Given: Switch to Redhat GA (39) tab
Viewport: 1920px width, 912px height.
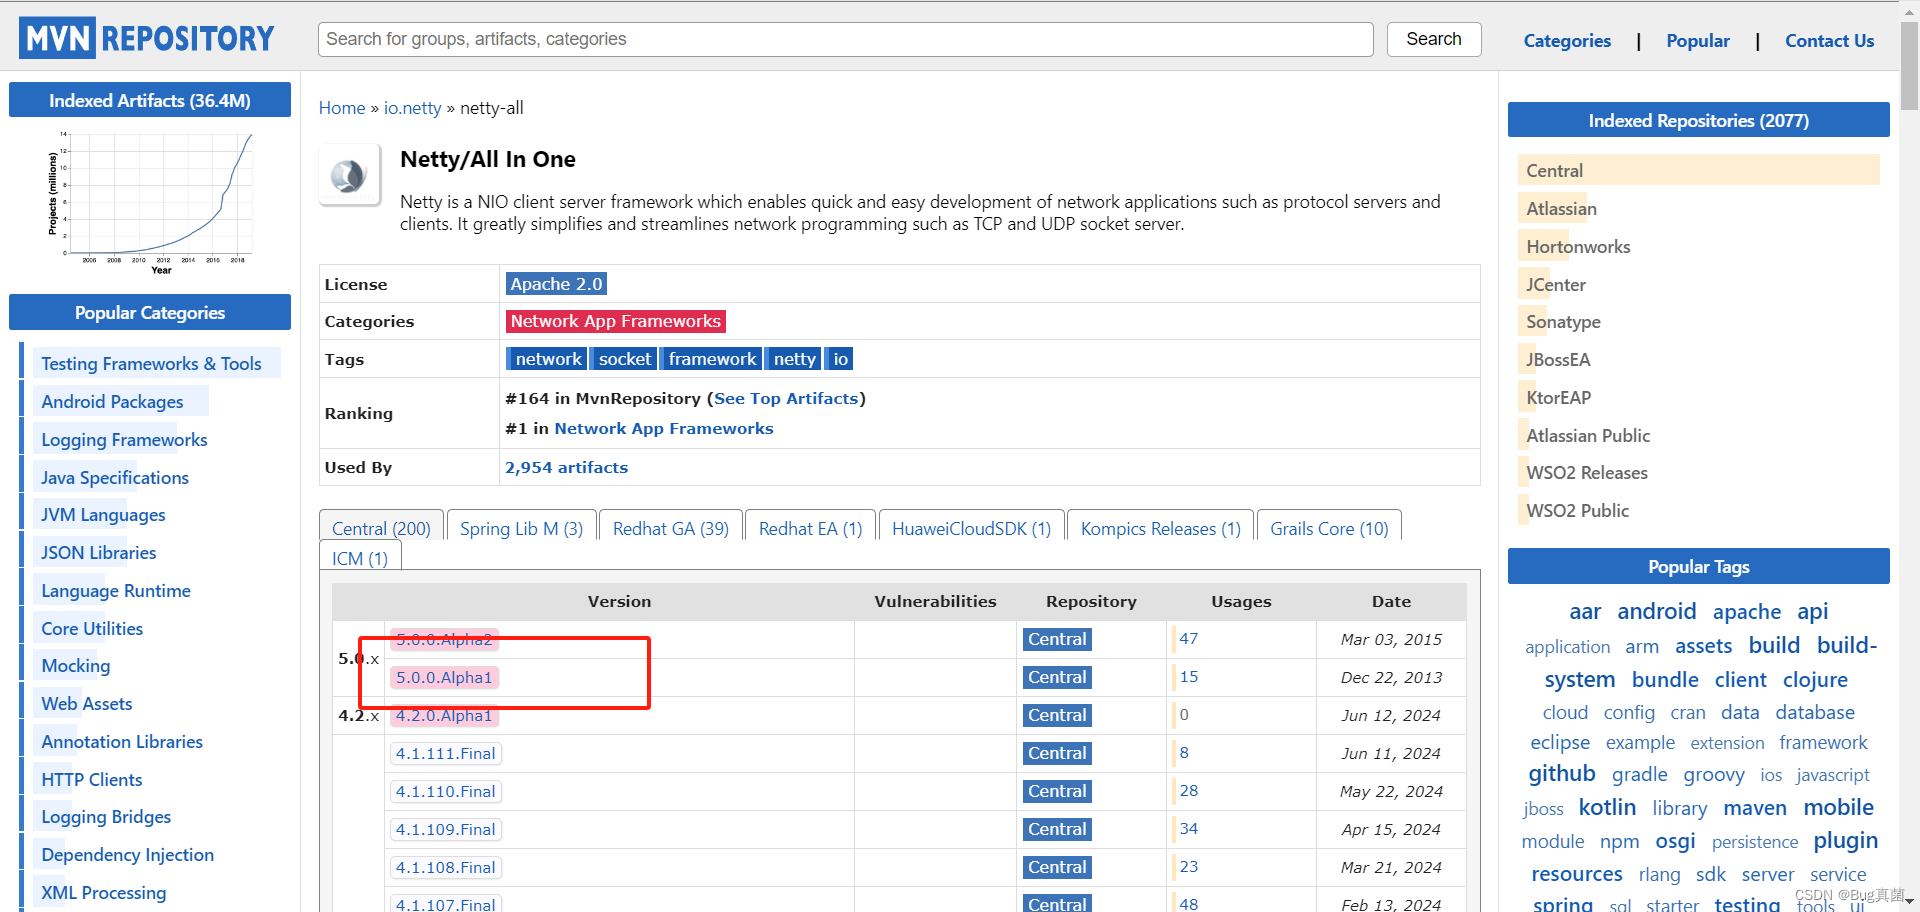Looking at the screenshot, I should click(x=671, y=528).
